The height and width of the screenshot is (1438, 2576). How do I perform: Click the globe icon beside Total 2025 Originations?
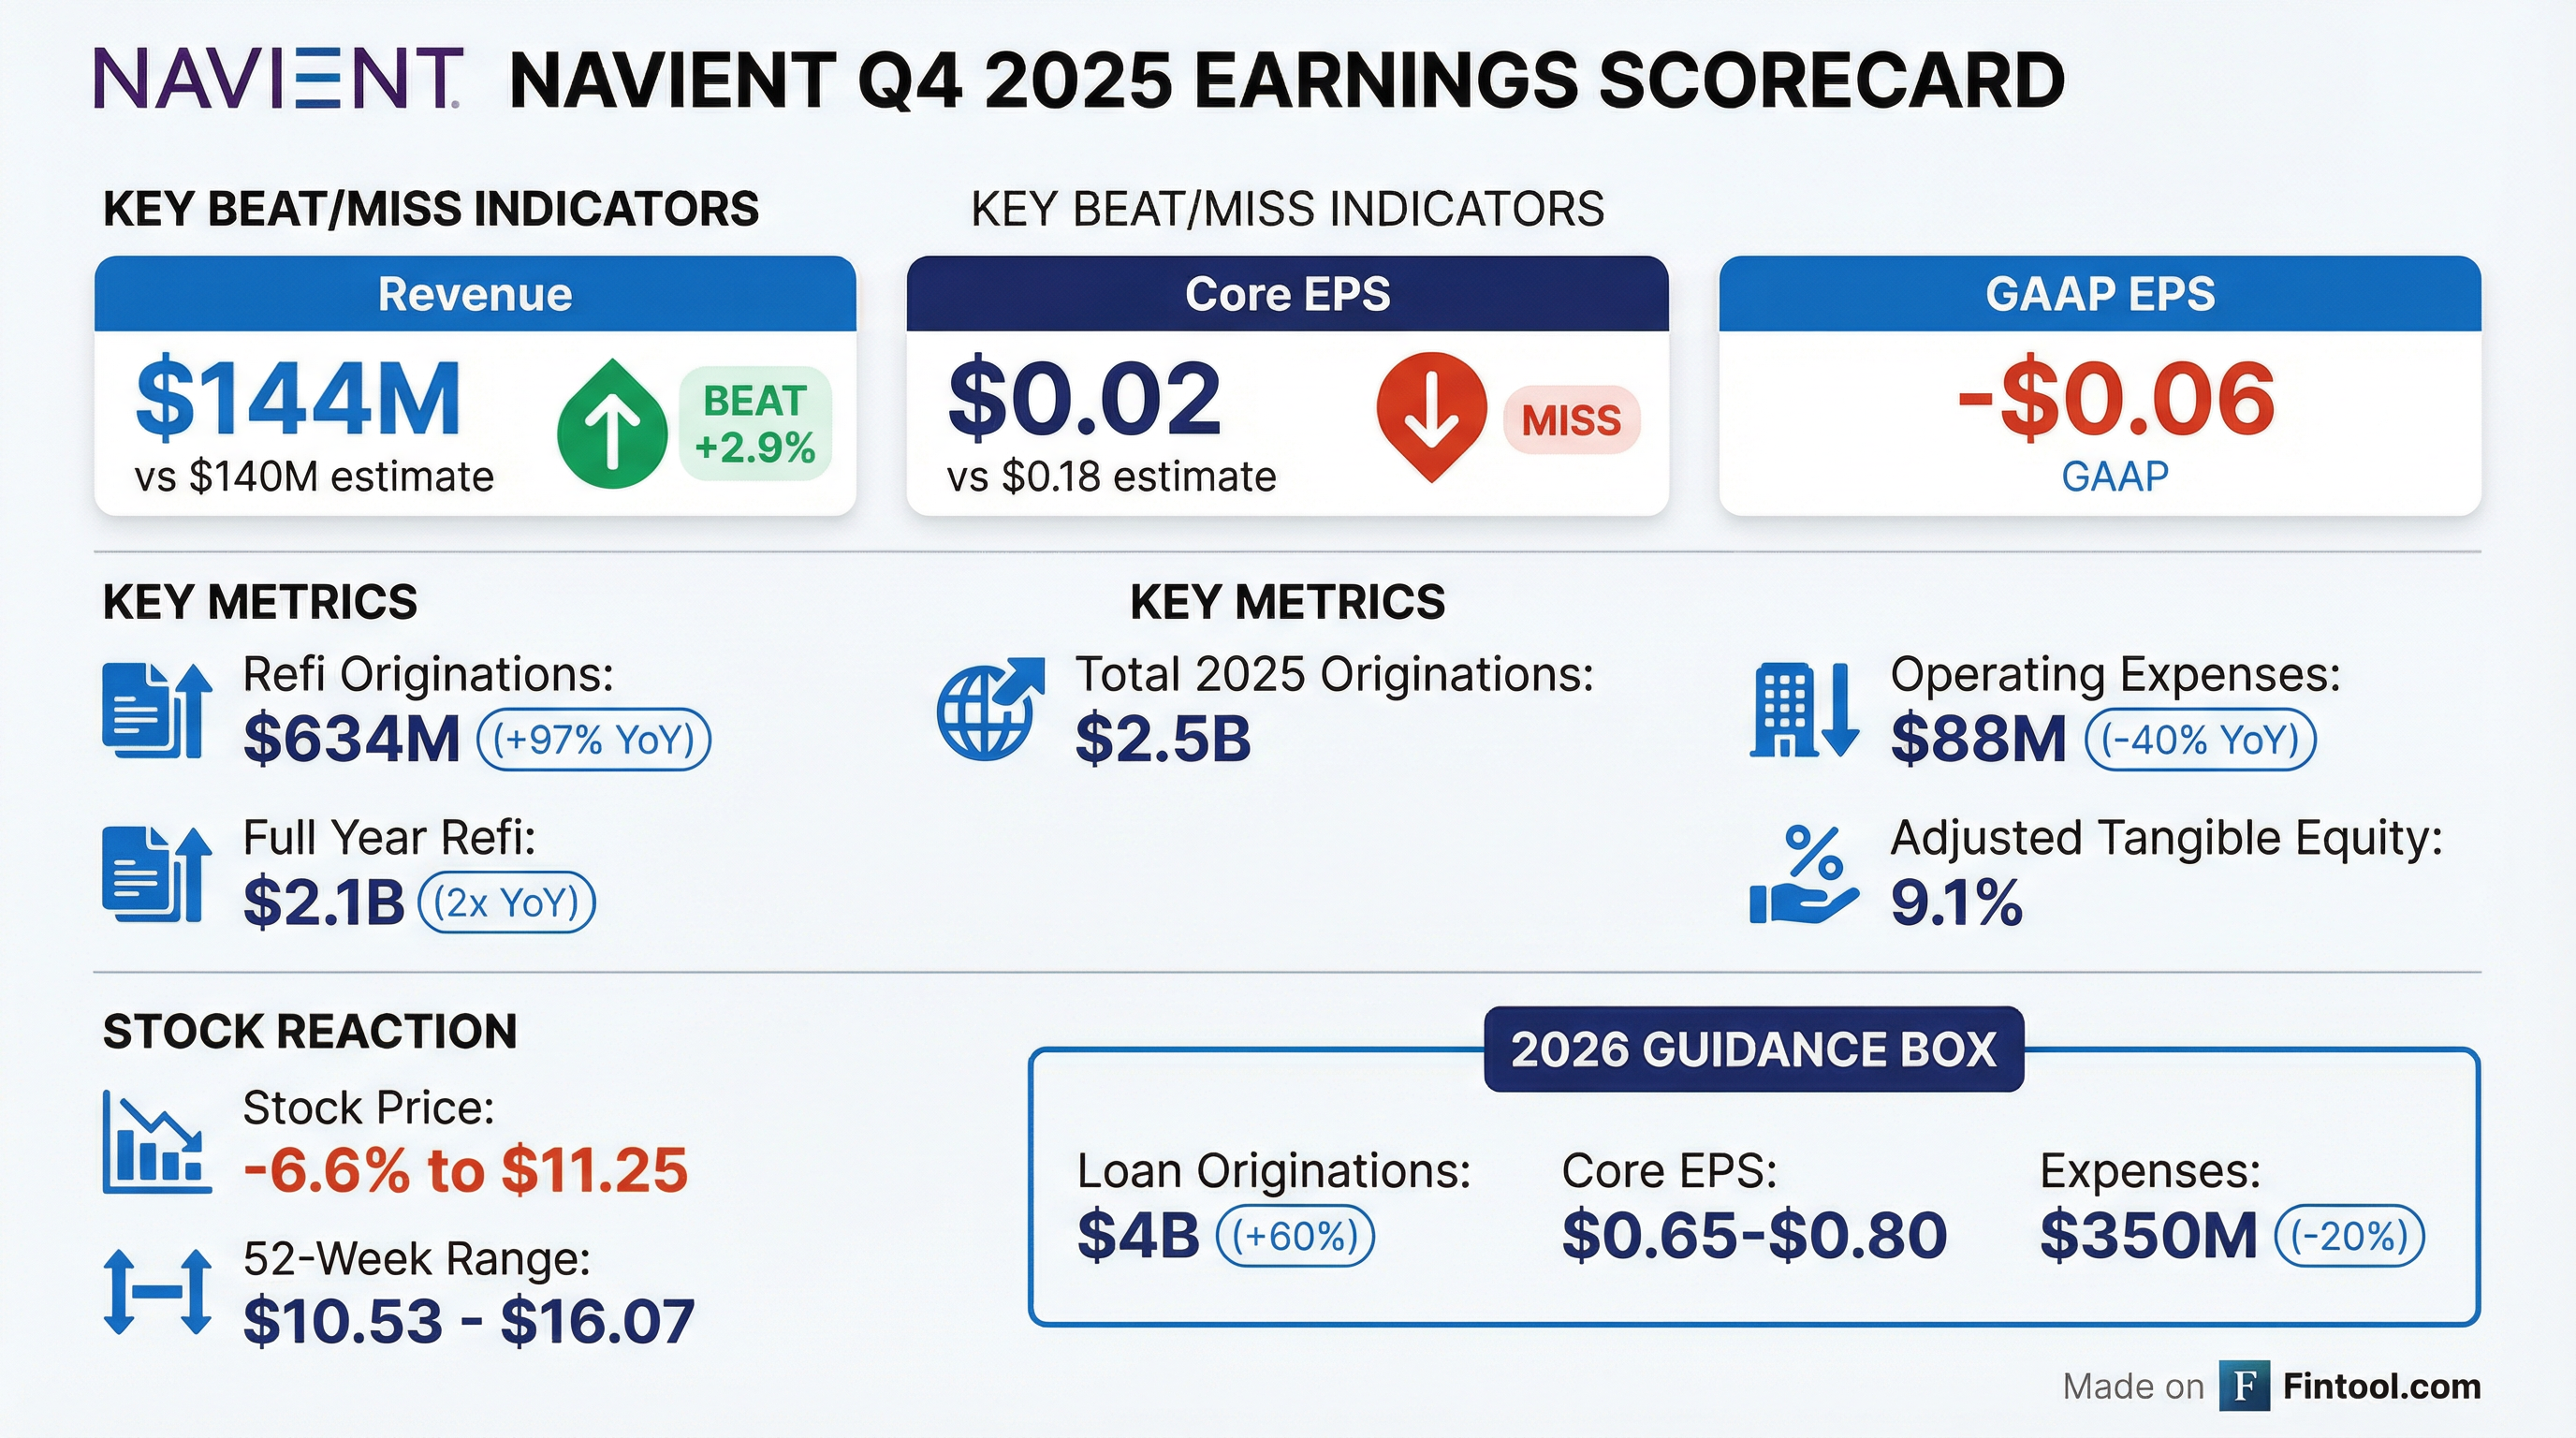pyautogui.click(x=989, y=709)
